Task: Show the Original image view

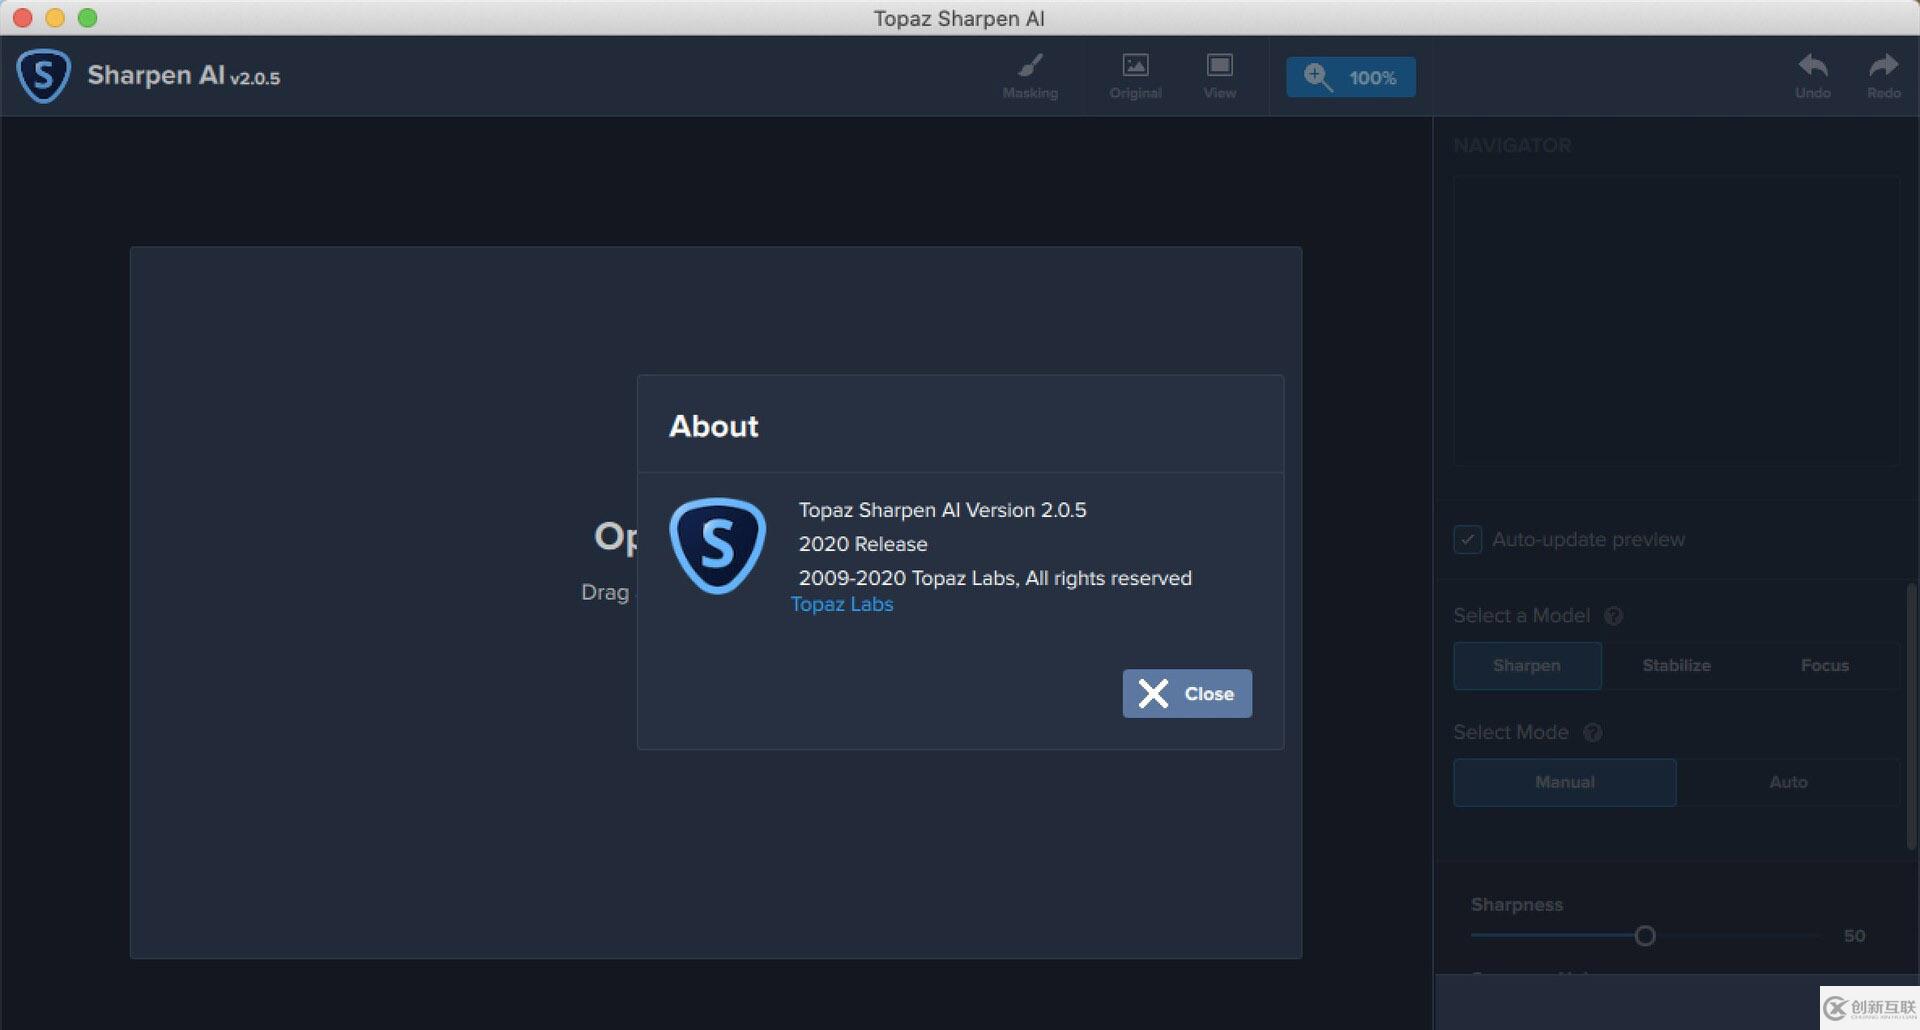Action: tap(1135, 76)
